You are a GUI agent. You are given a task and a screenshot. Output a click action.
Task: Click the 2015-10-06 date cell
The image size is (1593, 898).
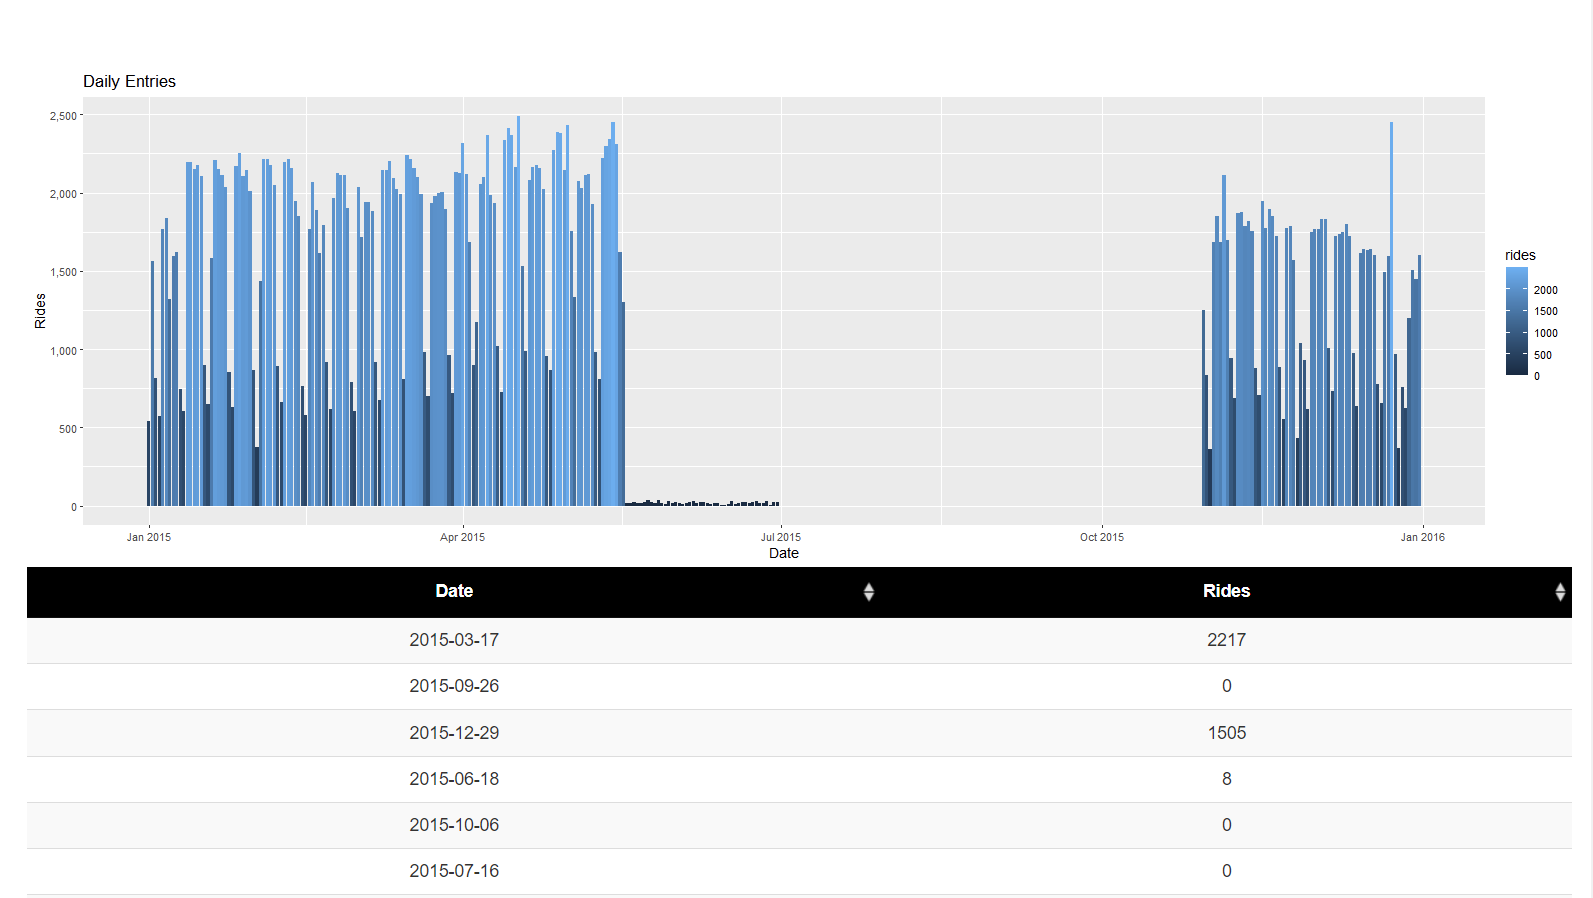click(x=454, y=825)
